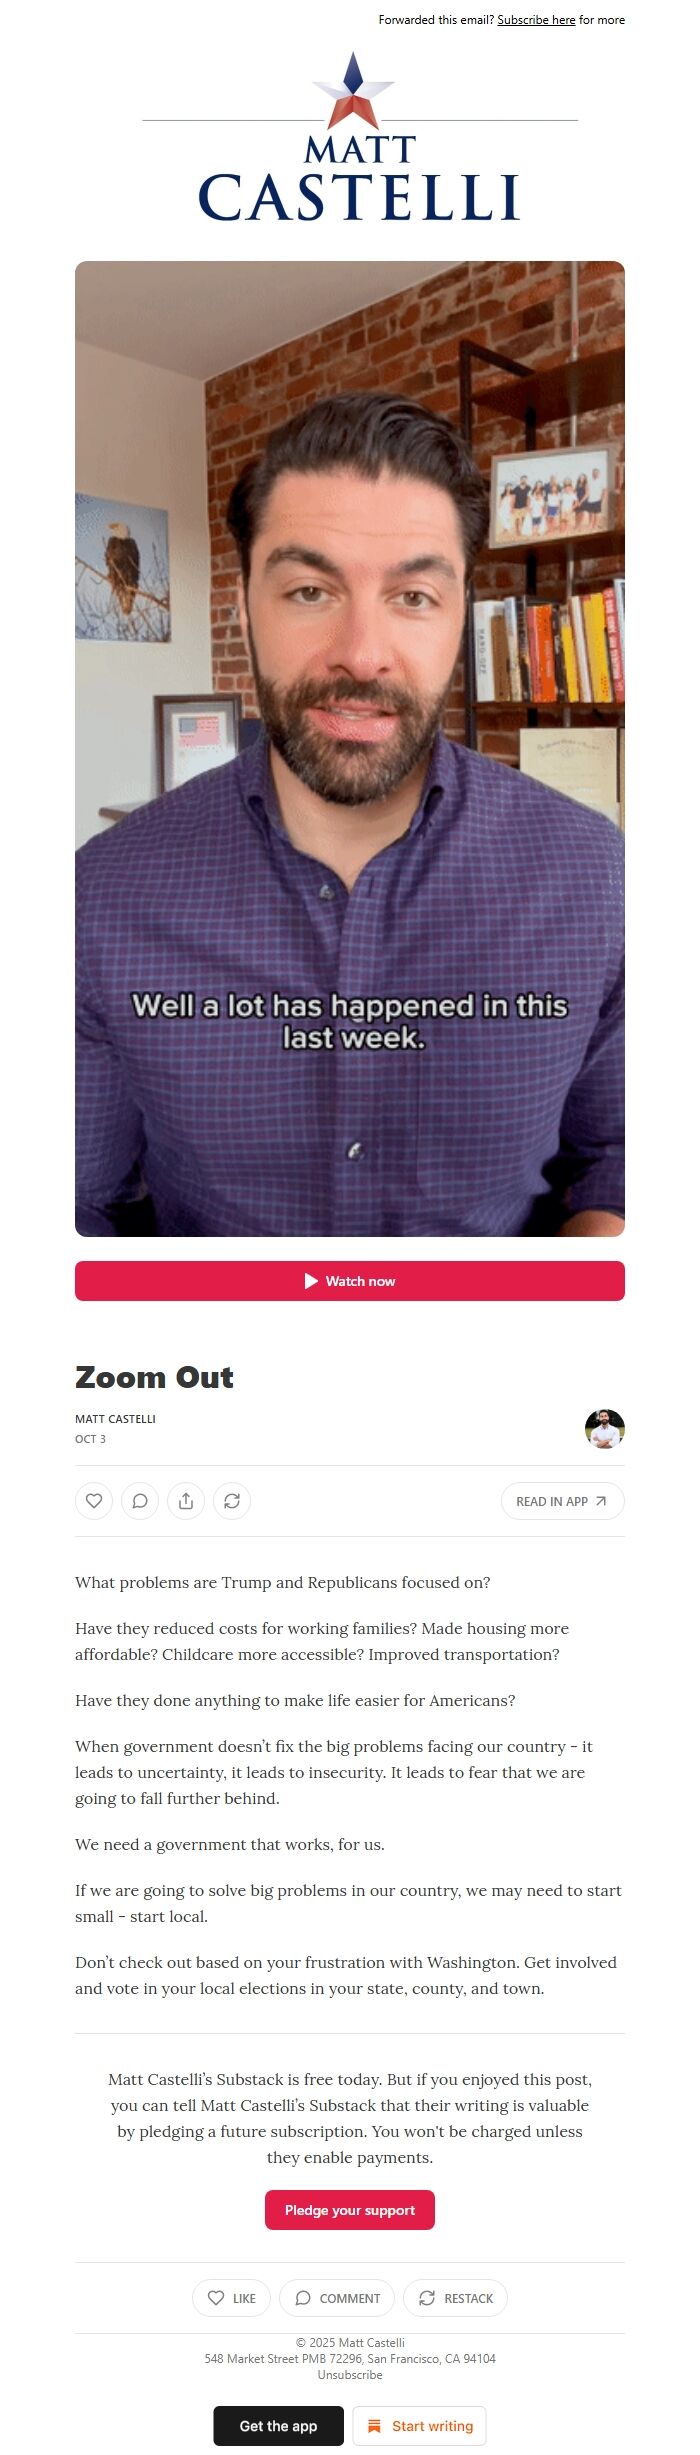Click the LIKE button at bottom
Image resolution: width=700 pixels, height=2455 pixels.
coord(231,2298)
